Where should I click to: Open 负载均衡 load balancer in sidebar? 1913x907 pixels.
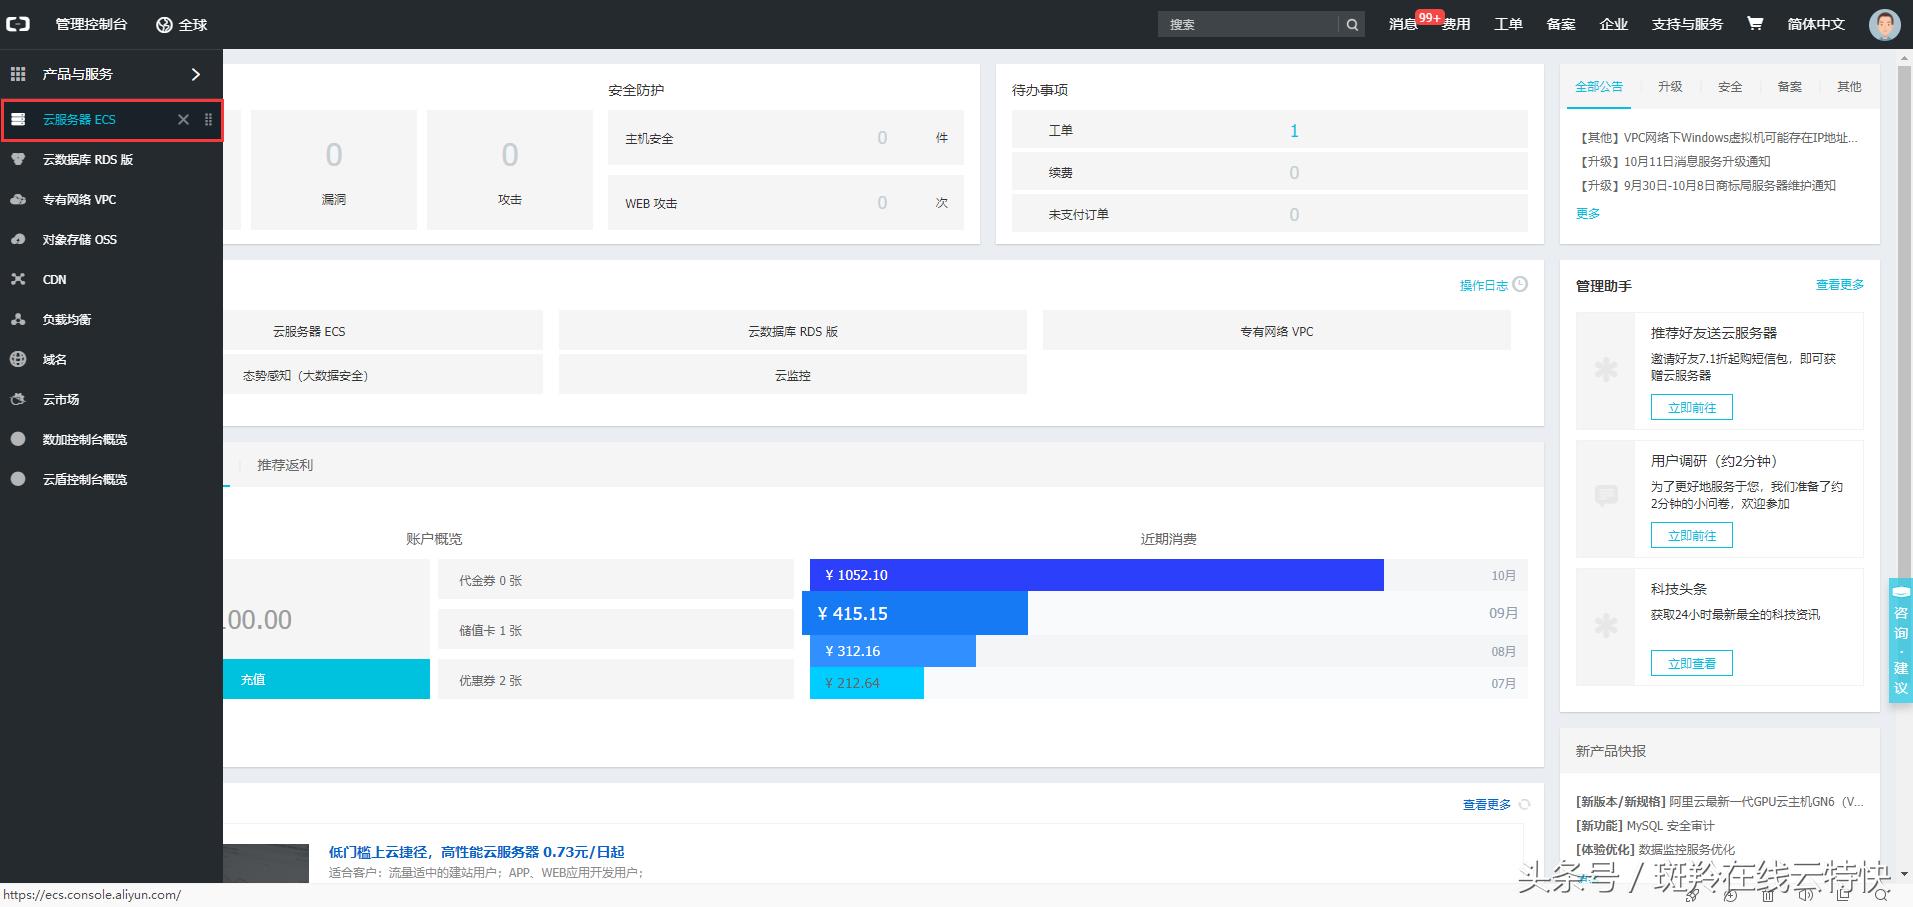pos(66,320)
